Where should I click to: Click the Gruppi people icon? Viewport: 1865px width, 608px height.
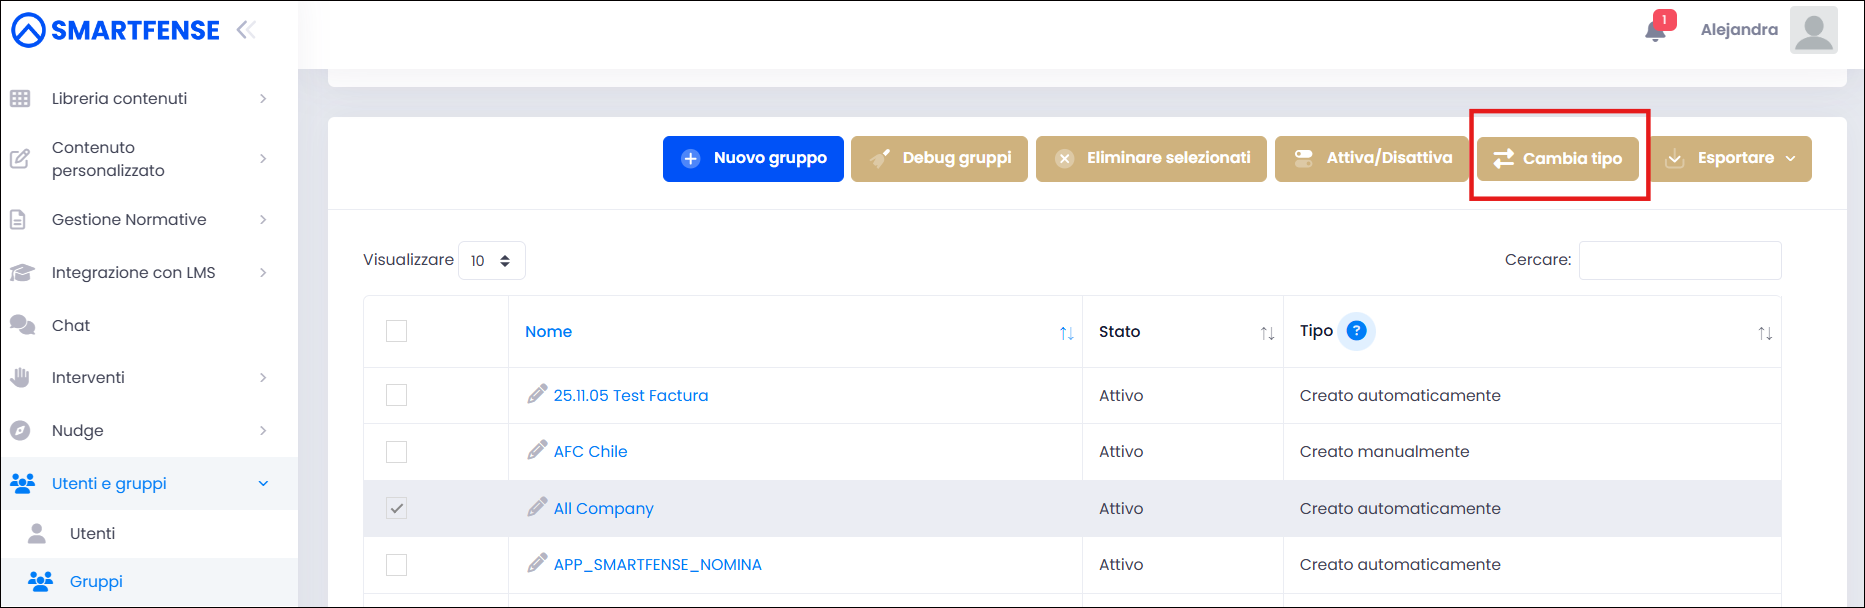(x=40, y=581)
